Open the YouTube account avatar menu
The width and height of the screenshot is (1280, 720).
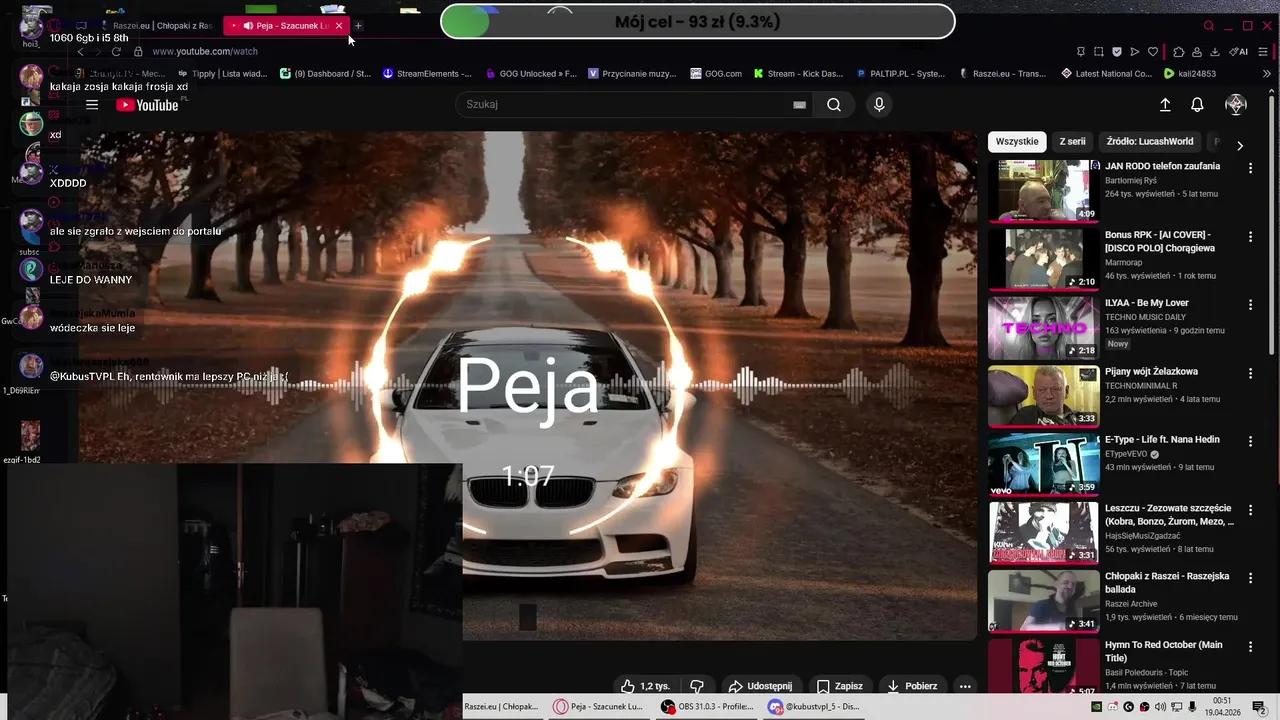point(1236,105)
